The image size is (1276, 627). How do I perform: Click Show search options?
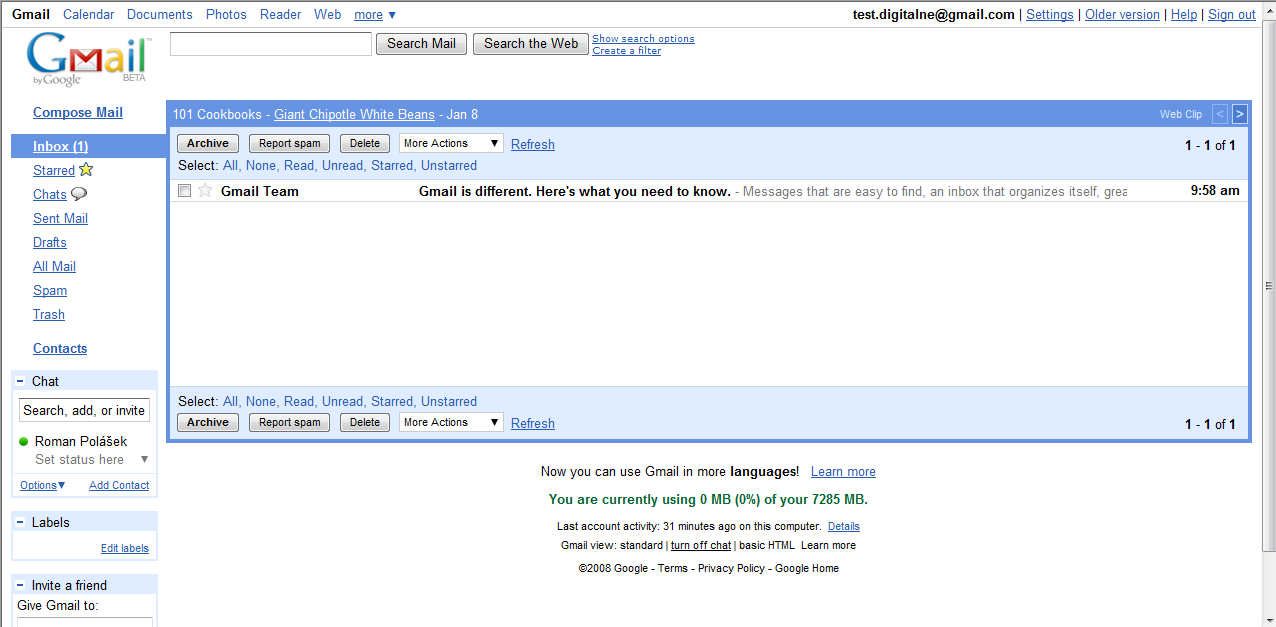(643, 39)
